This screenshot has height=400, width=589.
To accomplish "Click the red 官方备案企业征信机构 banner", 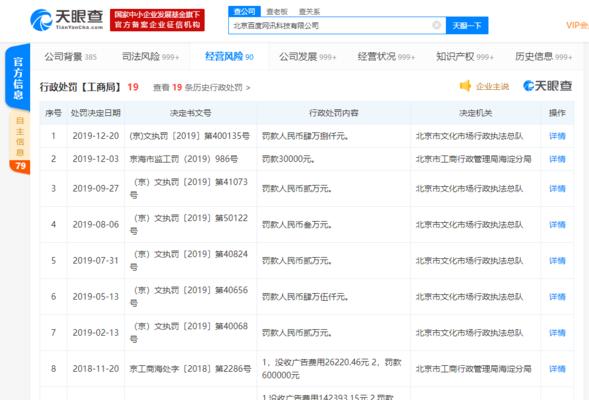I will [157, 20].
